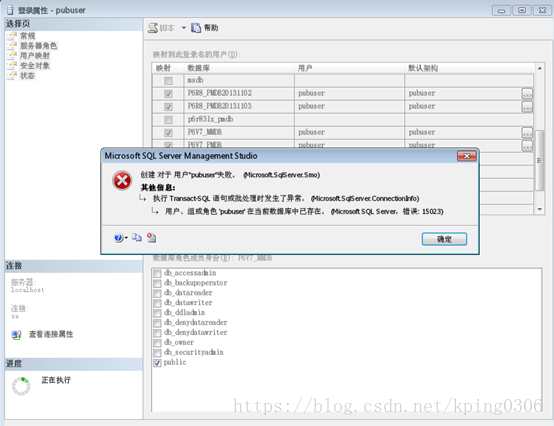Check the db_datawriter role
The image size is (554, 426).
157,303
